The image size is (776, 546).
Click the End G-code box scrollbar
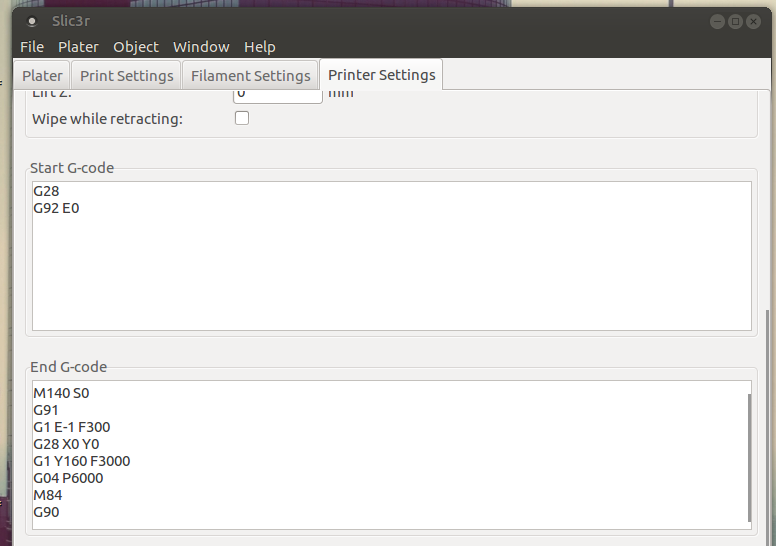point(749,457)
